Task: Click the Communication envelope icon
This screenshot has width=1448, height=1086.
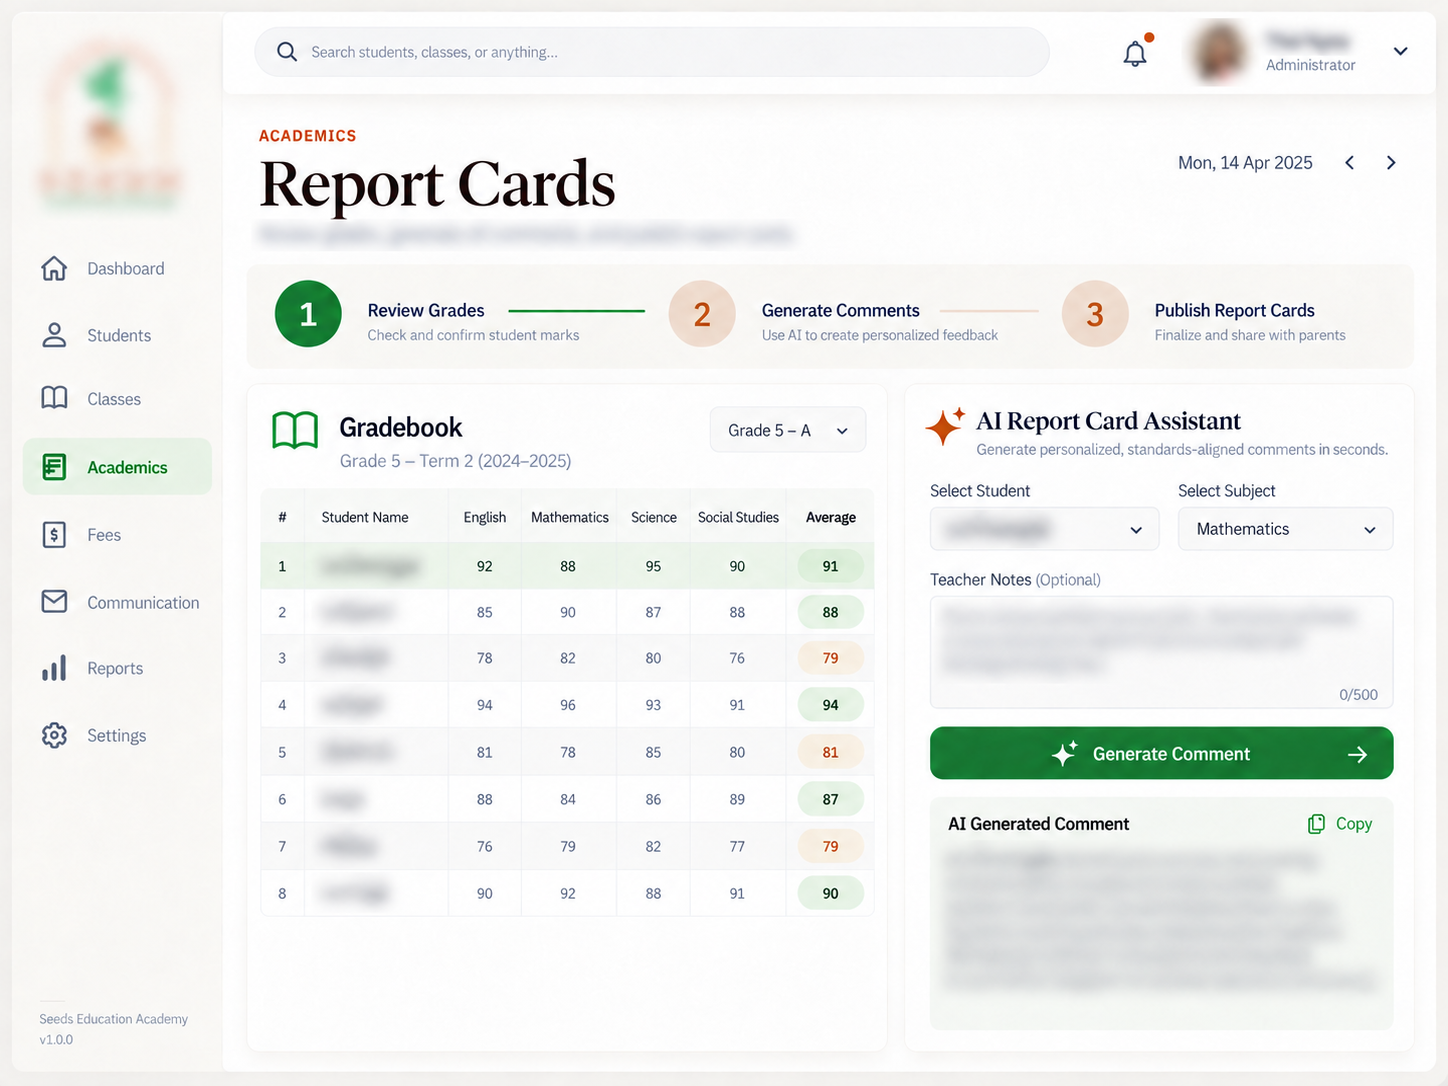Action: [54, 601]
